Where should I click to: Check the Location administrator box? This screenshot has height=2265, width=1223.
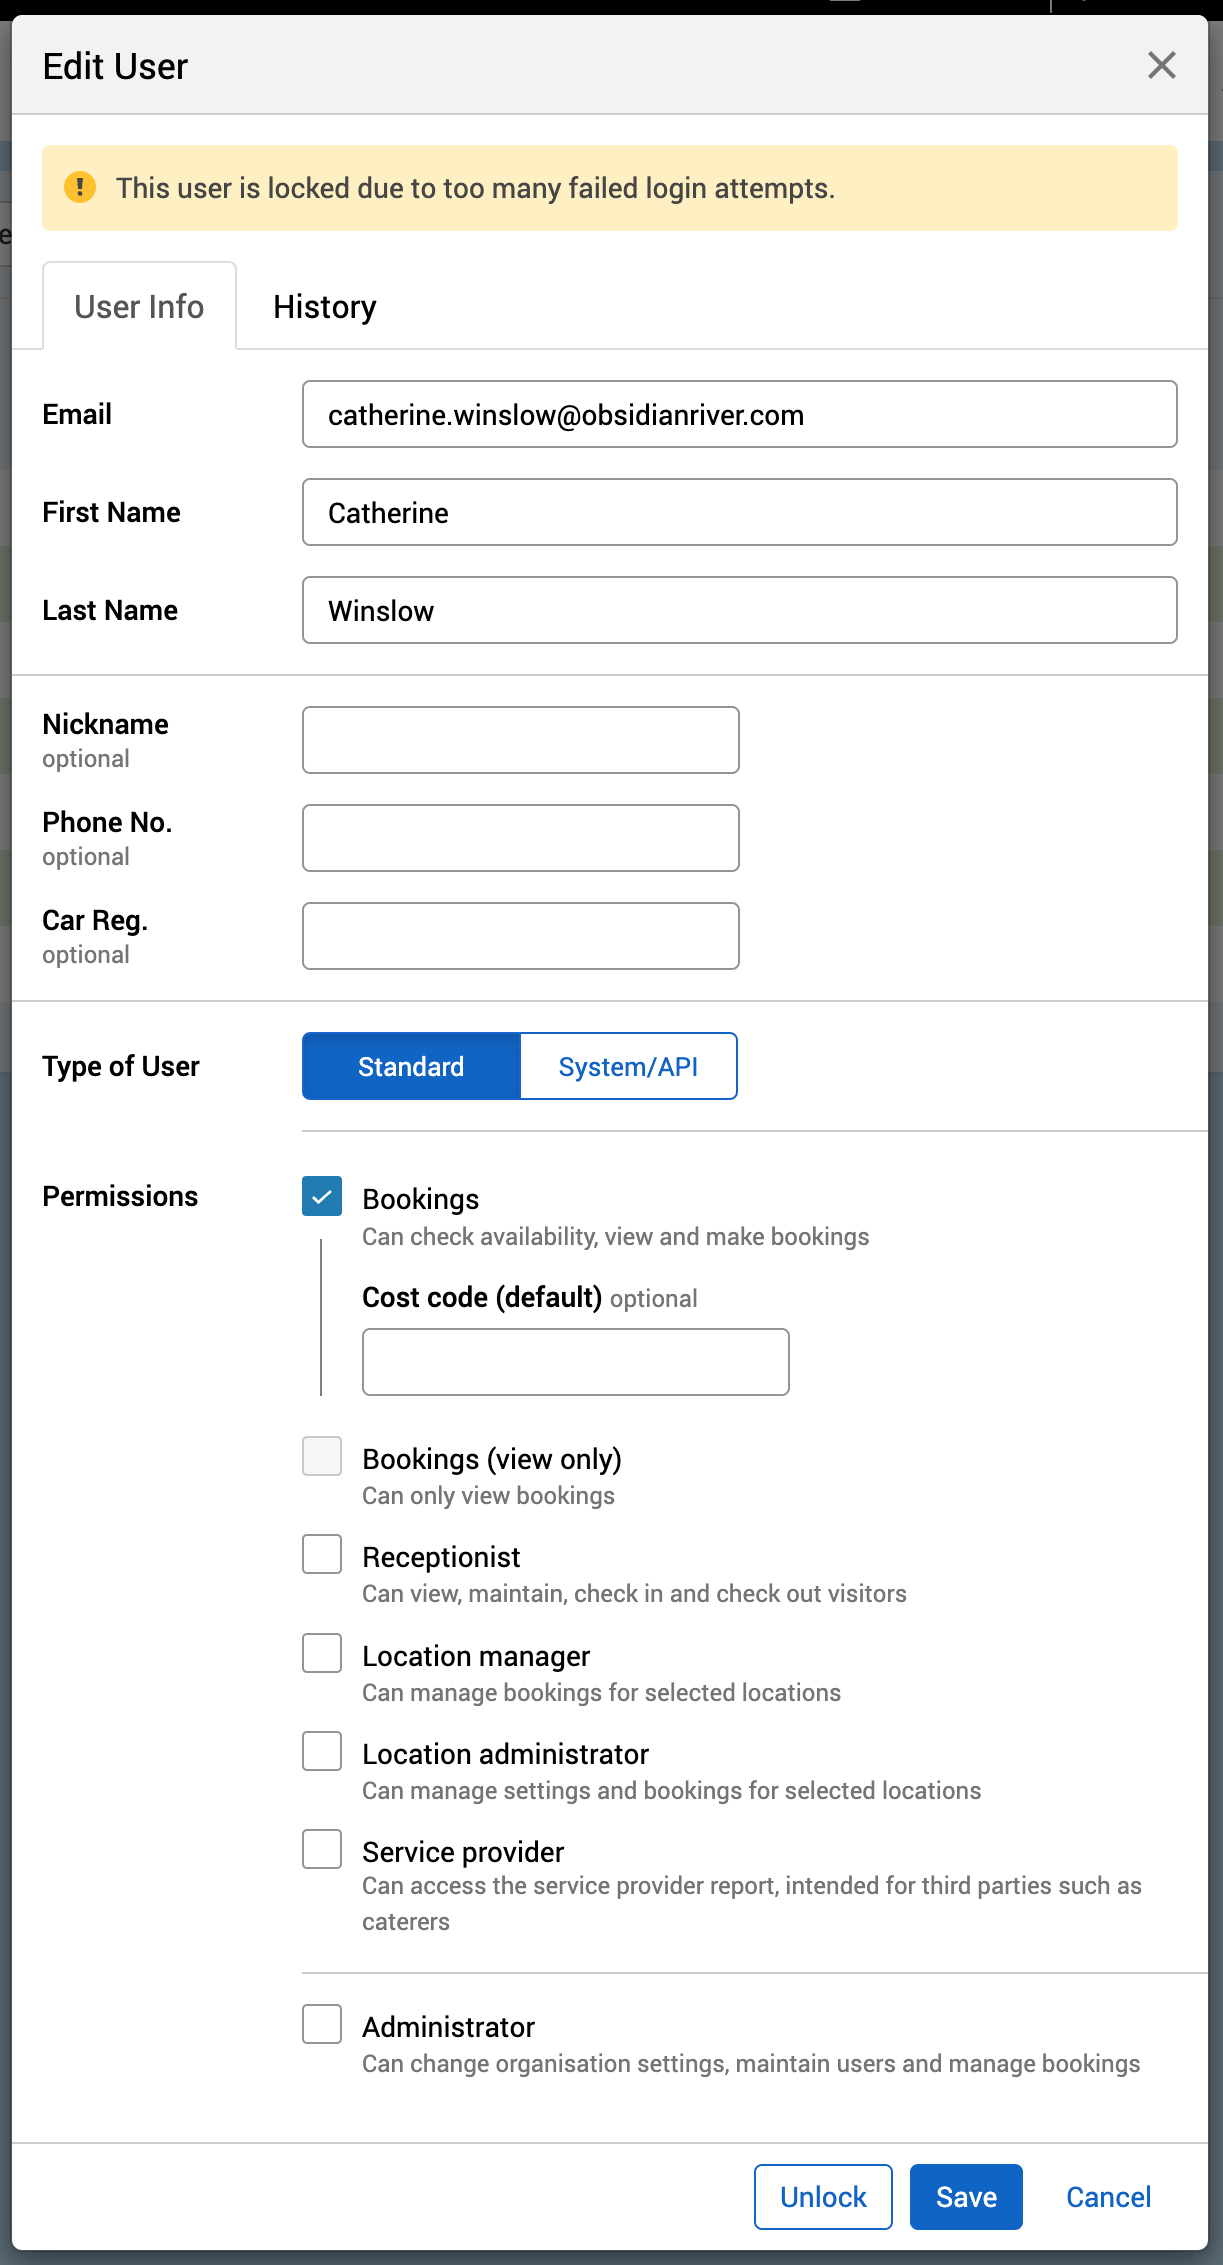coord(322,1752)
